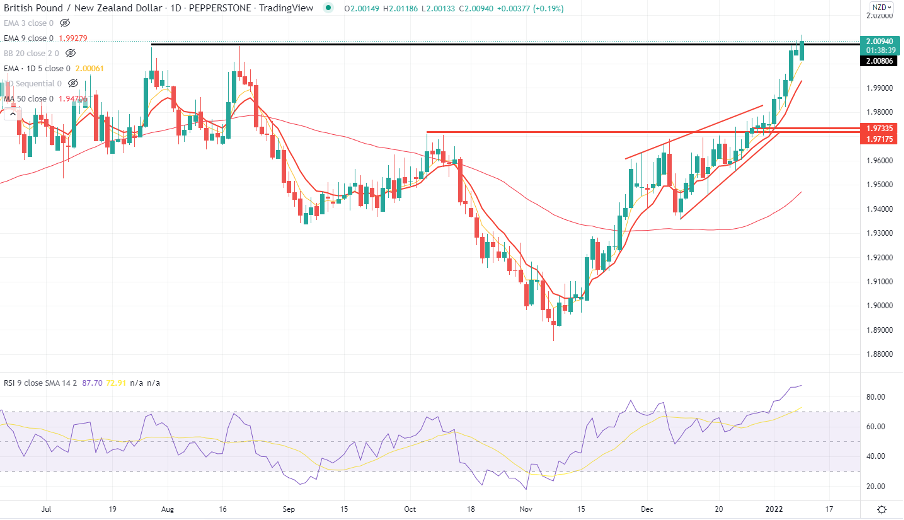Click the 1.99000 level on the price axis
This screenshot has height=520, width=904.
pos(879,88)
